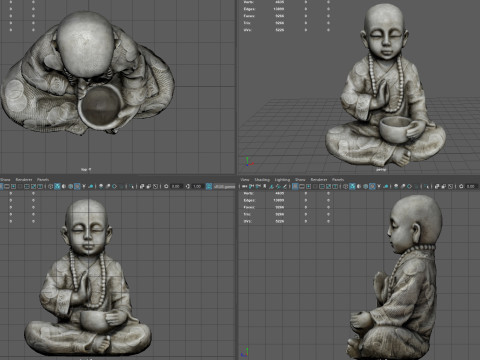Toggle Resolution Gate in side view toolbar
This screenshot has height=360, width=480.
[x=308, y=186]
